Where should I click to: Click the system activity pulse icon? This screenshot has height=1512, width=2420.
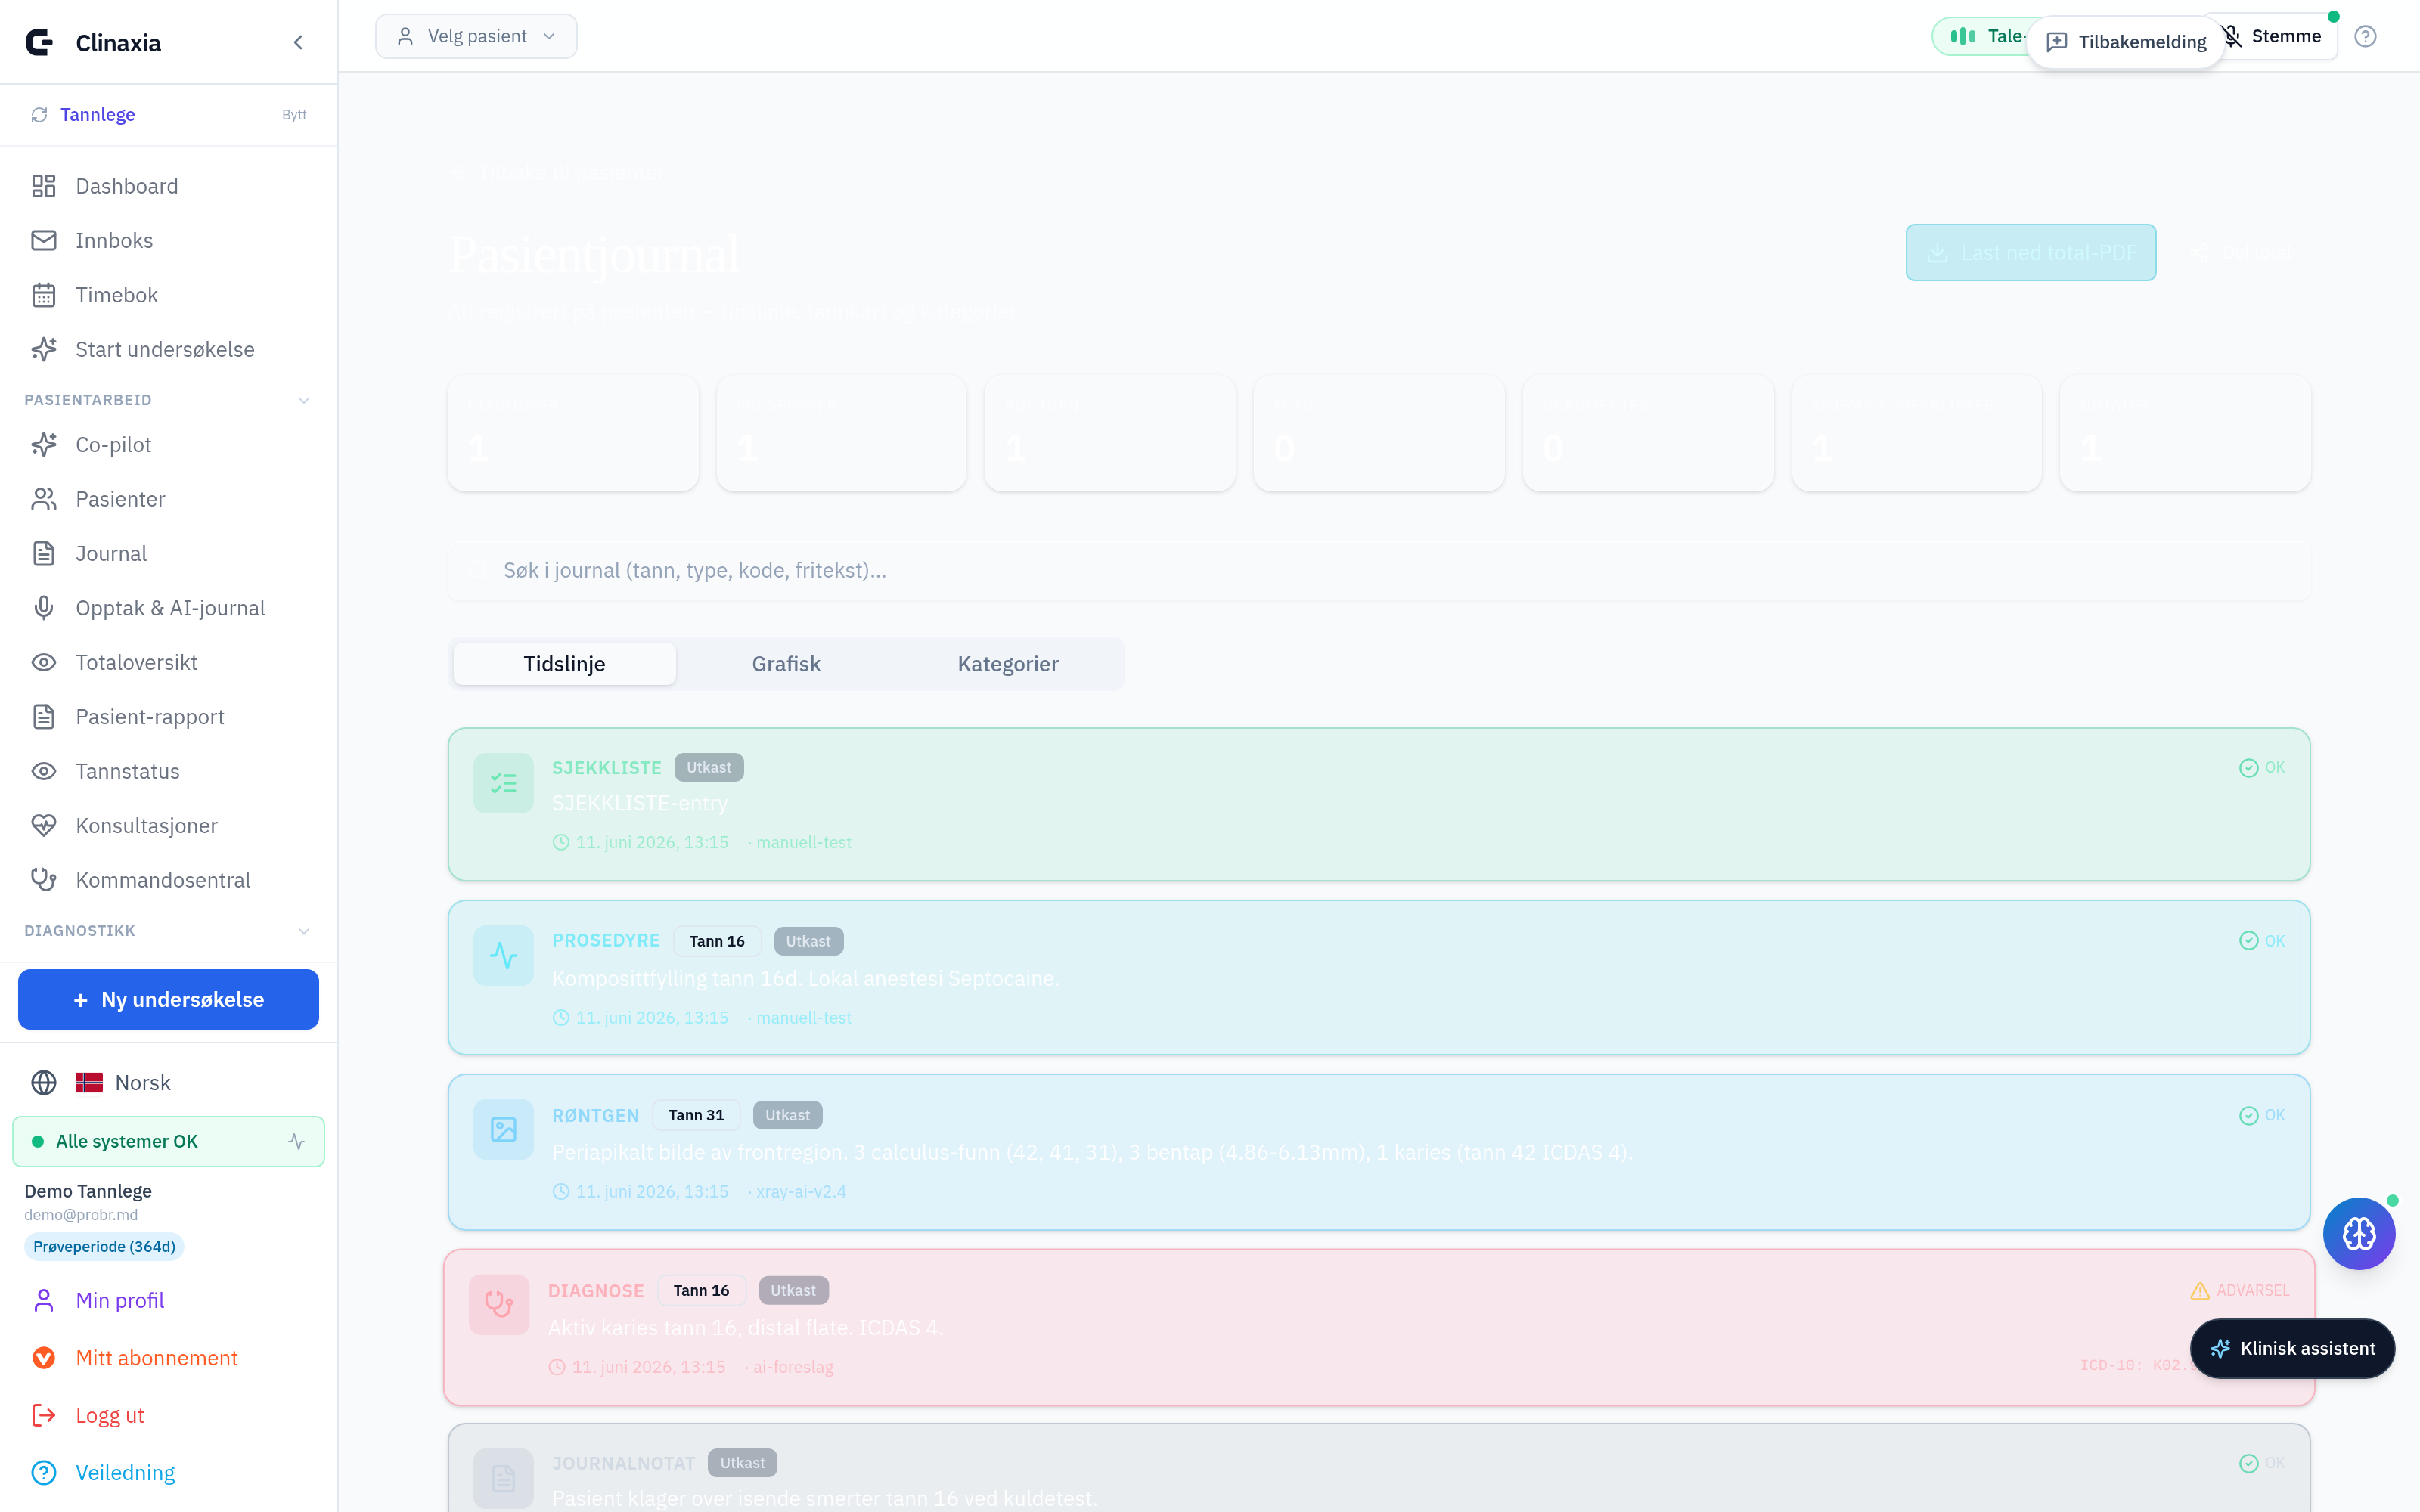tap(297, 1141)
